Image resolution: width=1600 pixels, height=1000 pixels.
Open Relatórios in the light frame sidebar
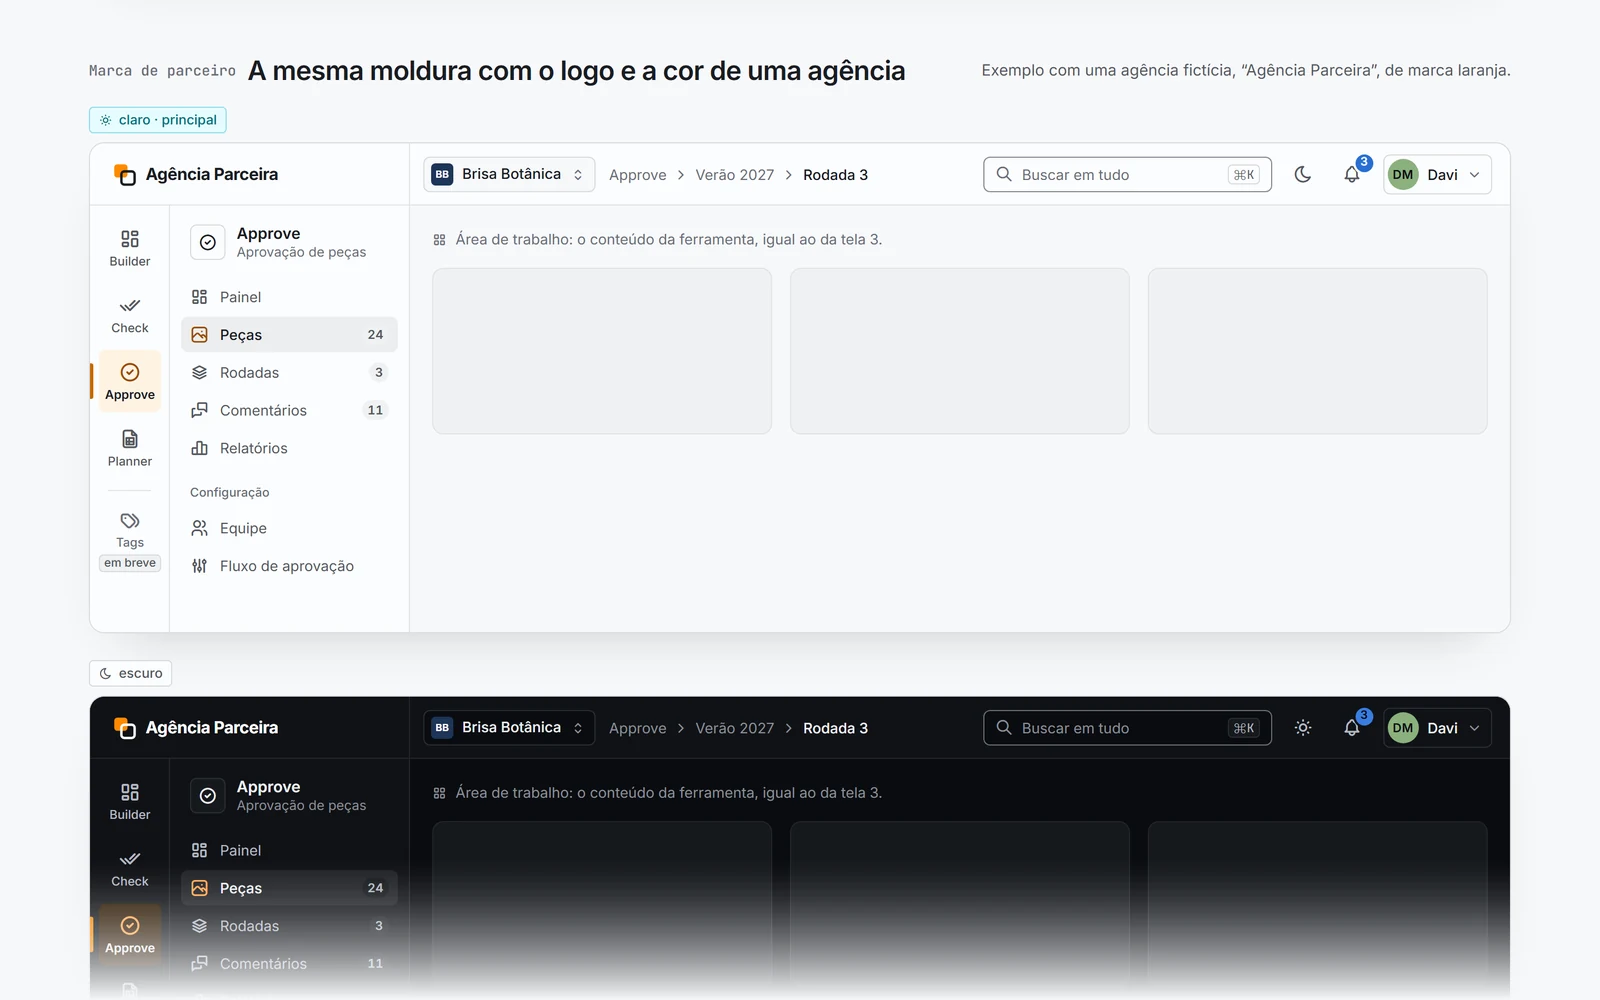click(x=289, y=449)
